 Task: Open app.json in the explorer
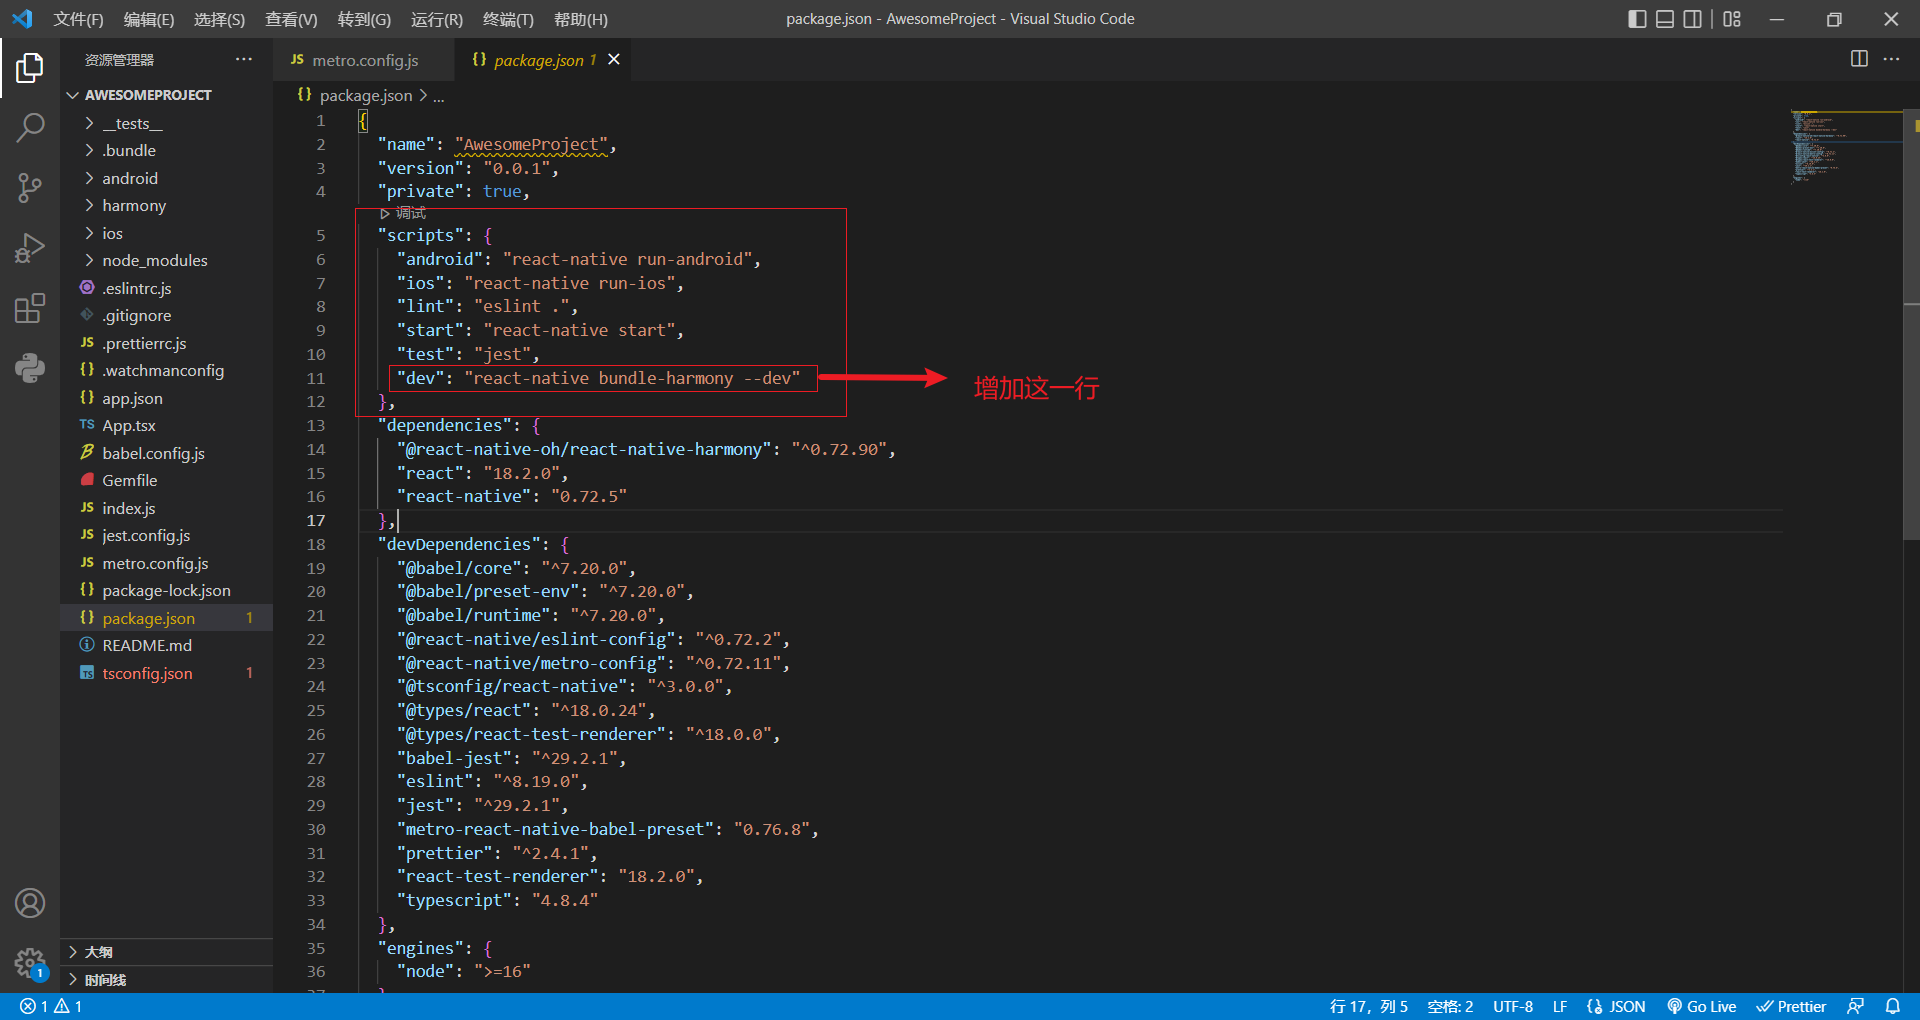point(166,398)
